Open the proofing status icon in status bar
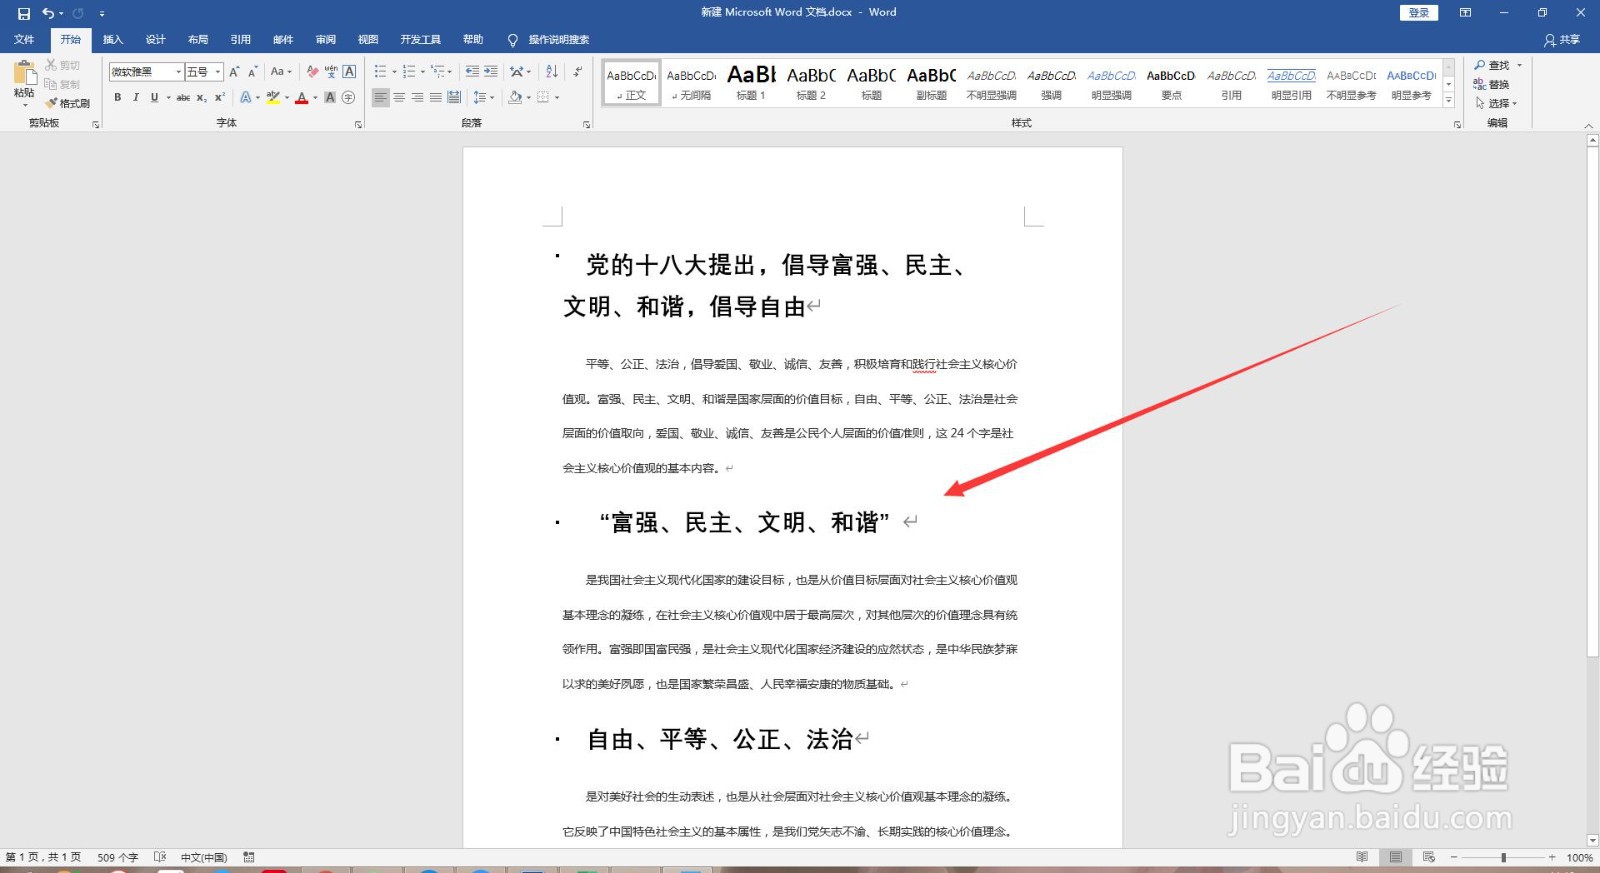Viewport: 1600px width, 873px height. pyautogui.click(x=160, y=857)
